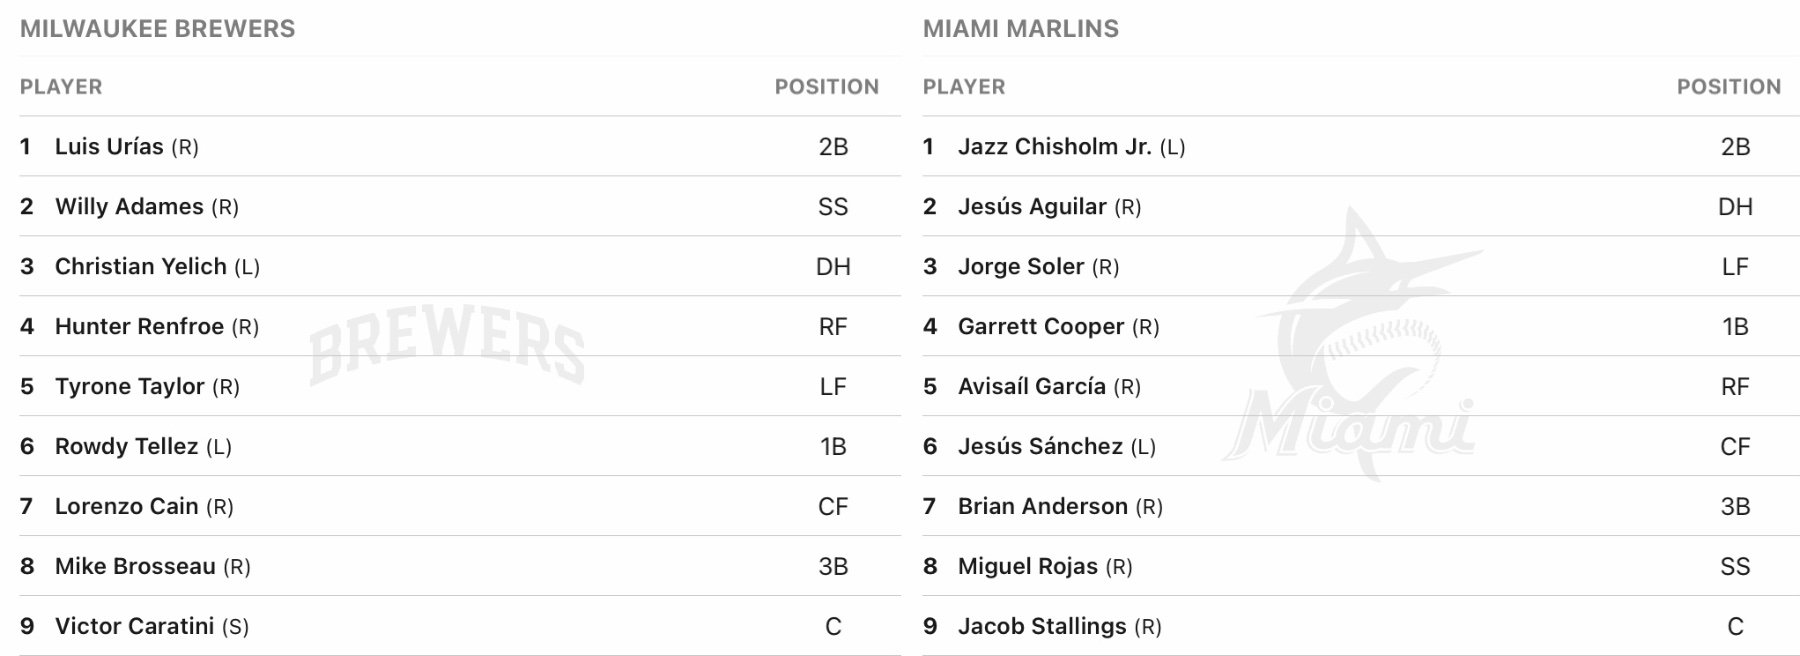The height and width of the screenshot is (656, 1800).
Task: Click Jacob Stallings' name
Action: point(1042,627)
